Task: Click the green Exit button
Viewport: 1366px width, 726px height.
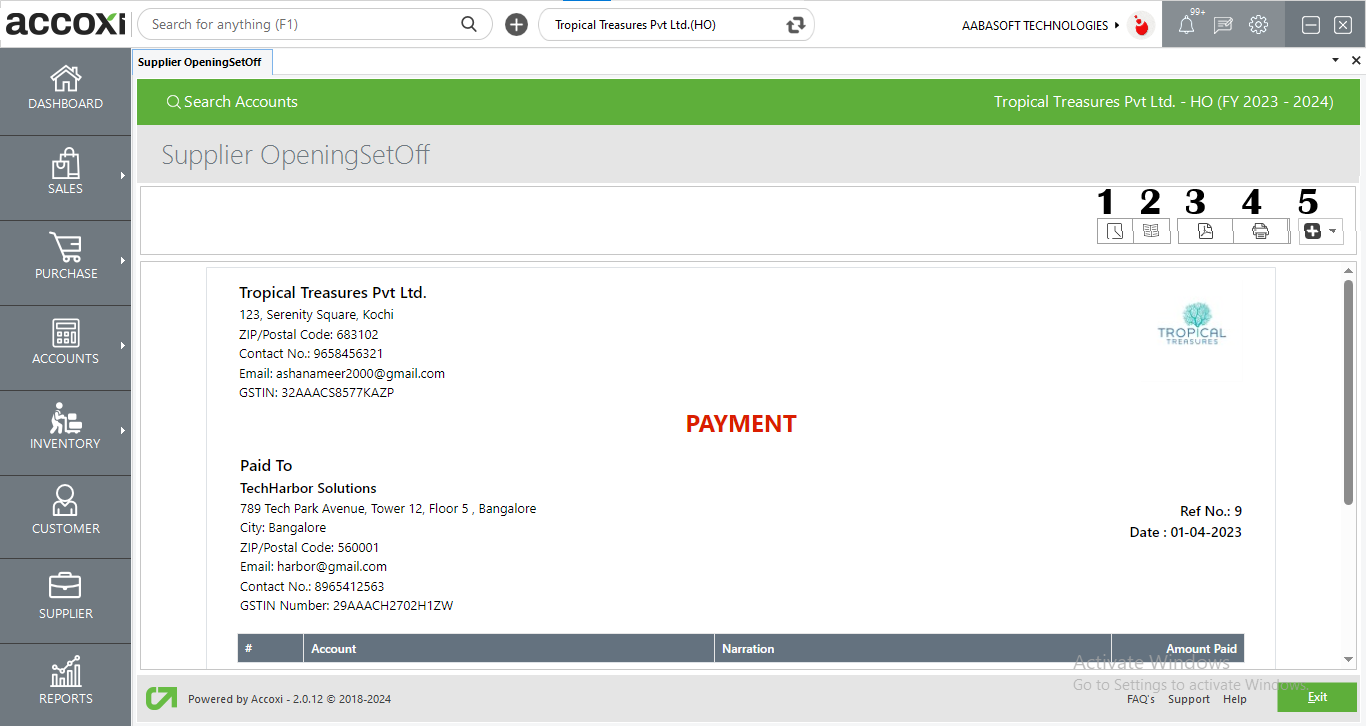Action: [x=1316, y=697]
